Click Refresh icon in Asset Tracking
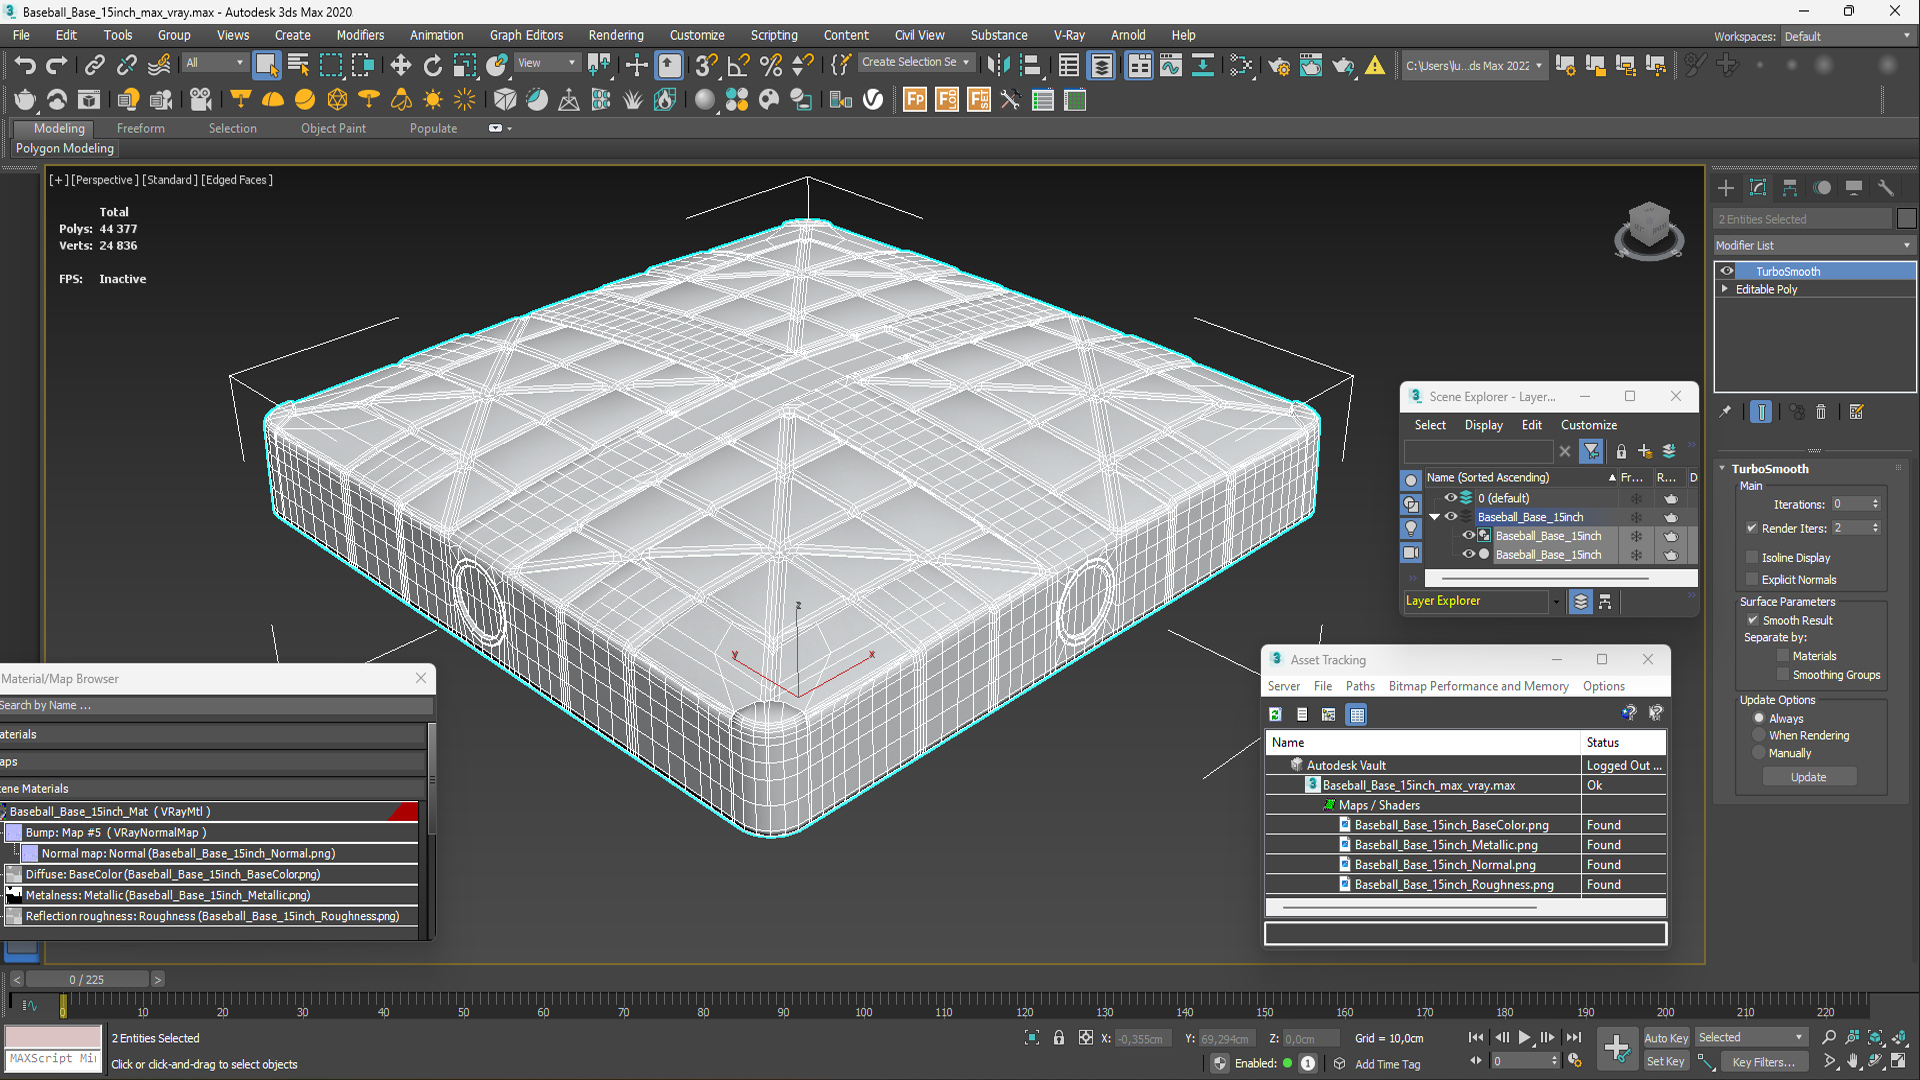 1275,714
